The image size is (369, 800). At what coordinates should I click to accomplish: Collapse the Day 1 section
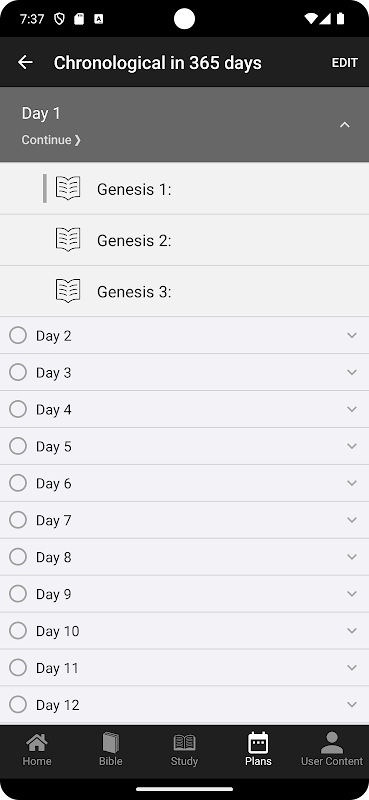[x=345, y=124]
